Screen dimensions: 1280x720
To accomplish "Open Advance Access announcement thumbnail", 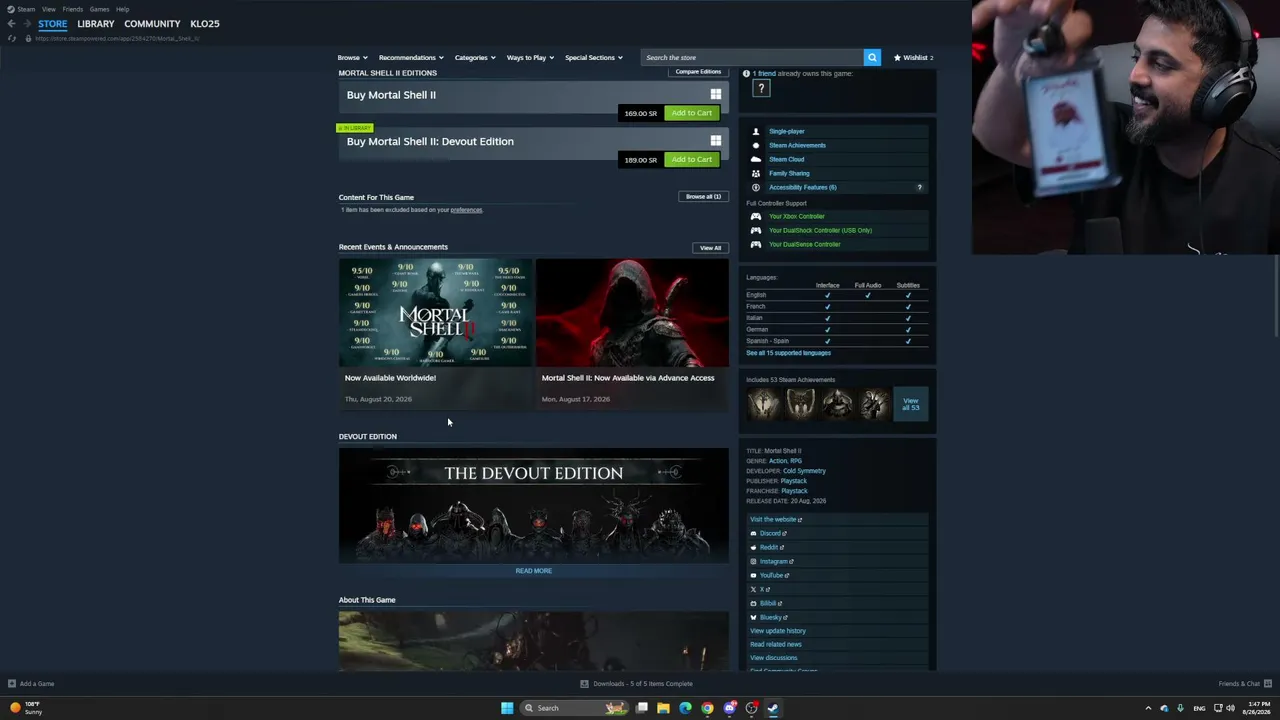I will coord(632,313).
